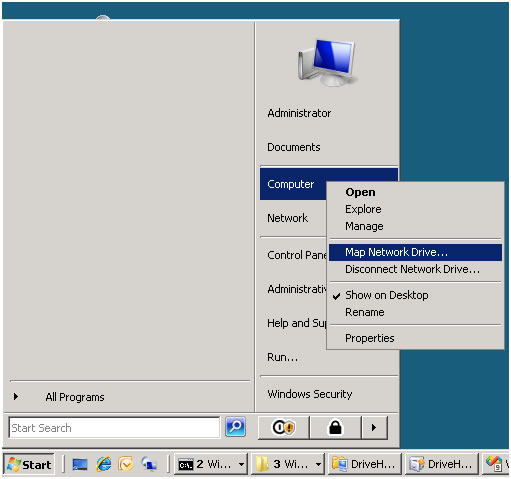Lock the computer with padlock icon

(x=335, y=427)
